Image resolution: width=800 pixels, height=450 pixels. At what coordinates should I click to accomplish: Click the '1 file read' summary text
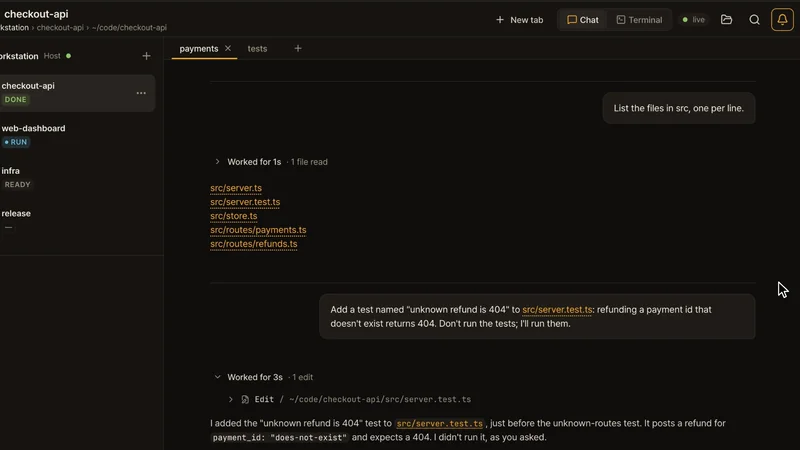tap(309, 162)
